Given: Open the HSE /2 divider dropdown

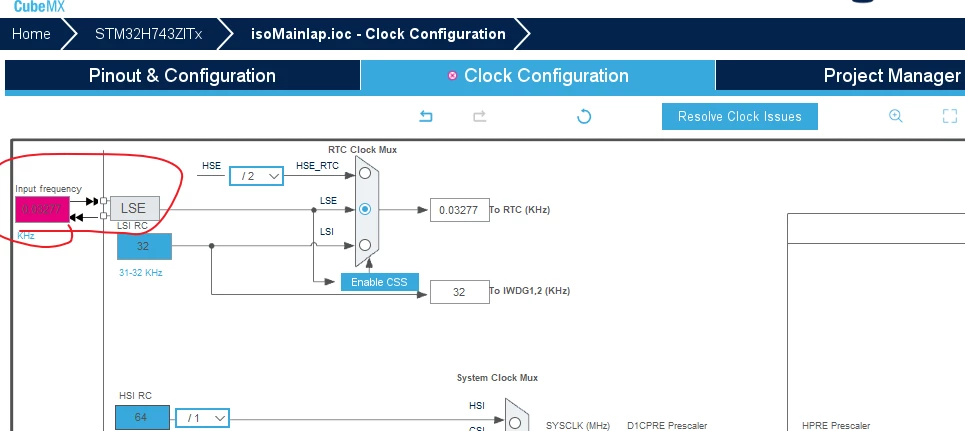Looking at the screenshot, I should point(257,176).
